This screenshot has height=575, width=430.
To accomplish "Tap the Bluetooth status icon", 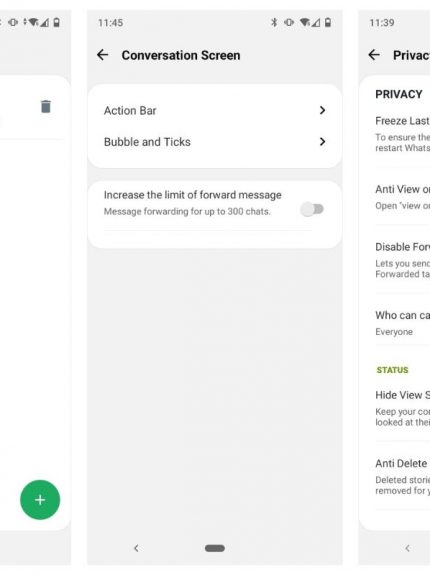I will coord(274,22).
